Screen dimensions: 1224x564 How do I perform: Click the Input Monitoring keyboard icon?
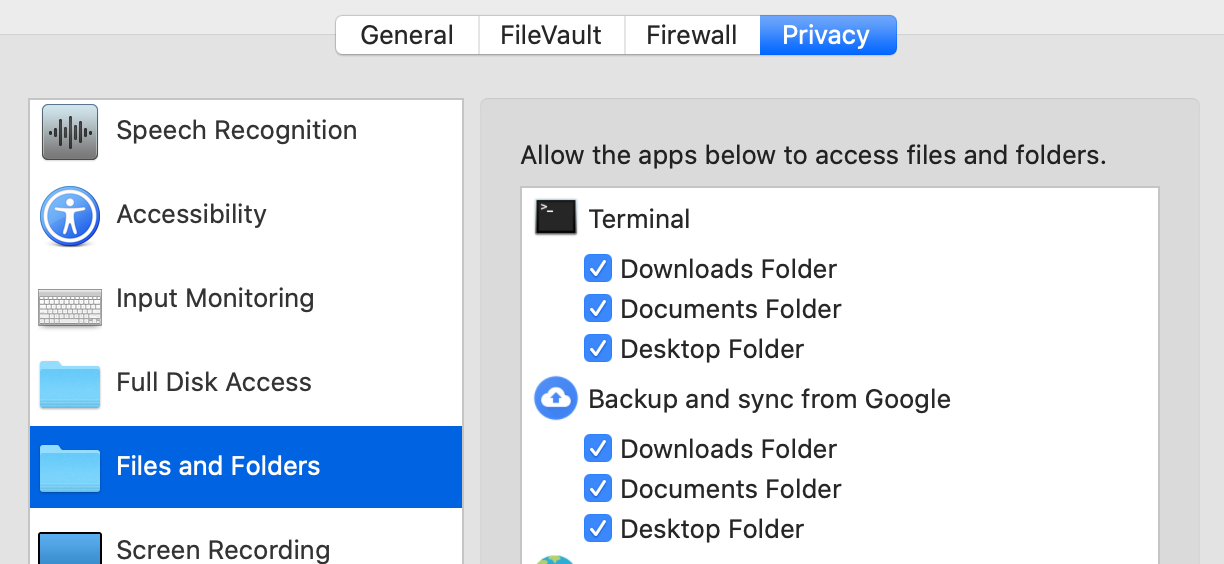70,308
